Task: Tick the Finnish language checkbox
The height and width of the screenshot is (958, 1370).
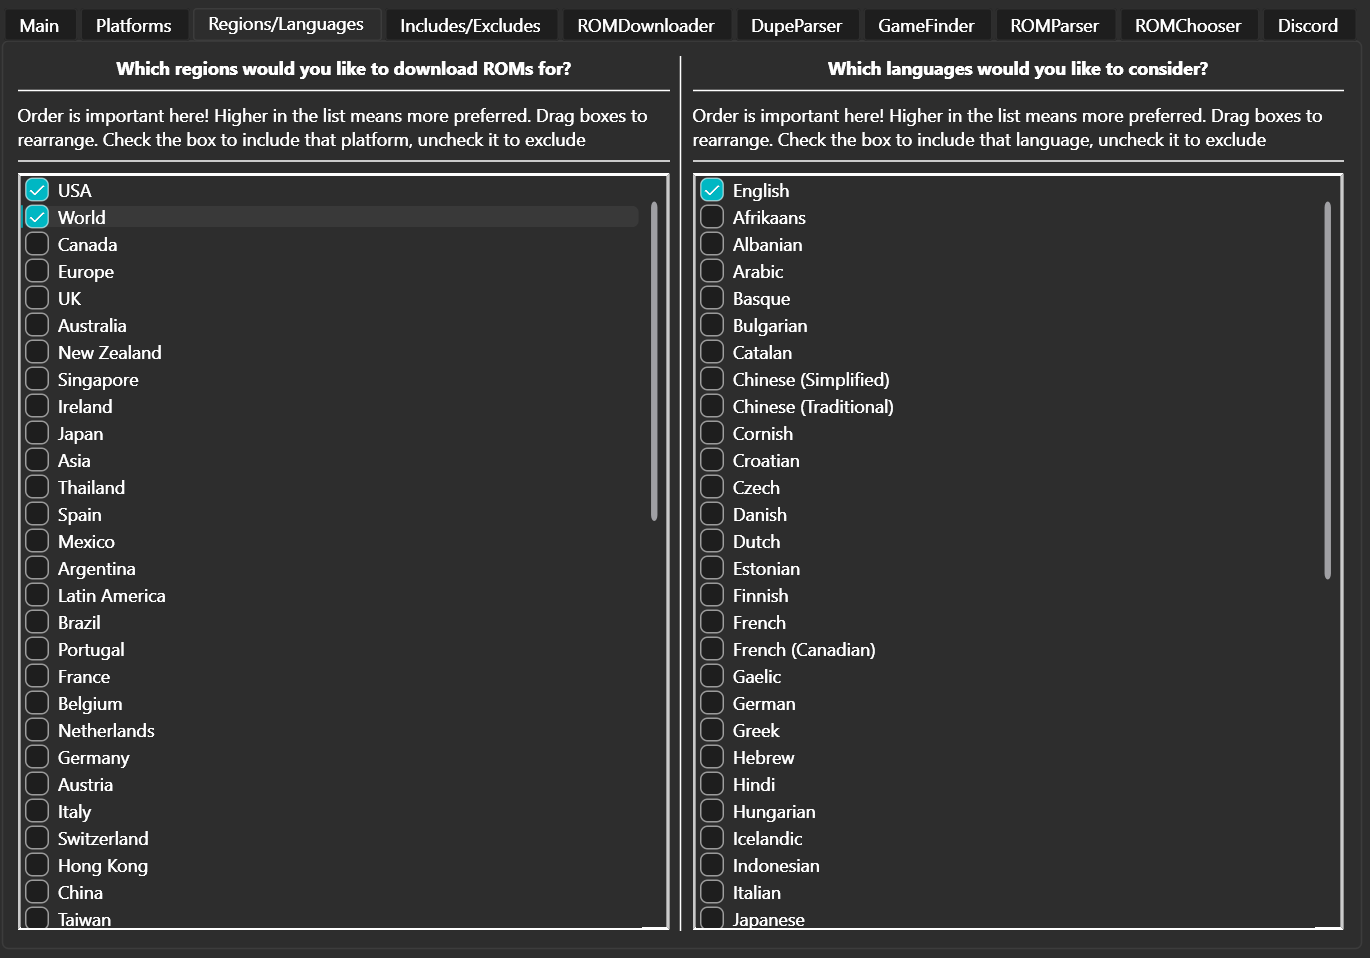Action: [712, 594]
